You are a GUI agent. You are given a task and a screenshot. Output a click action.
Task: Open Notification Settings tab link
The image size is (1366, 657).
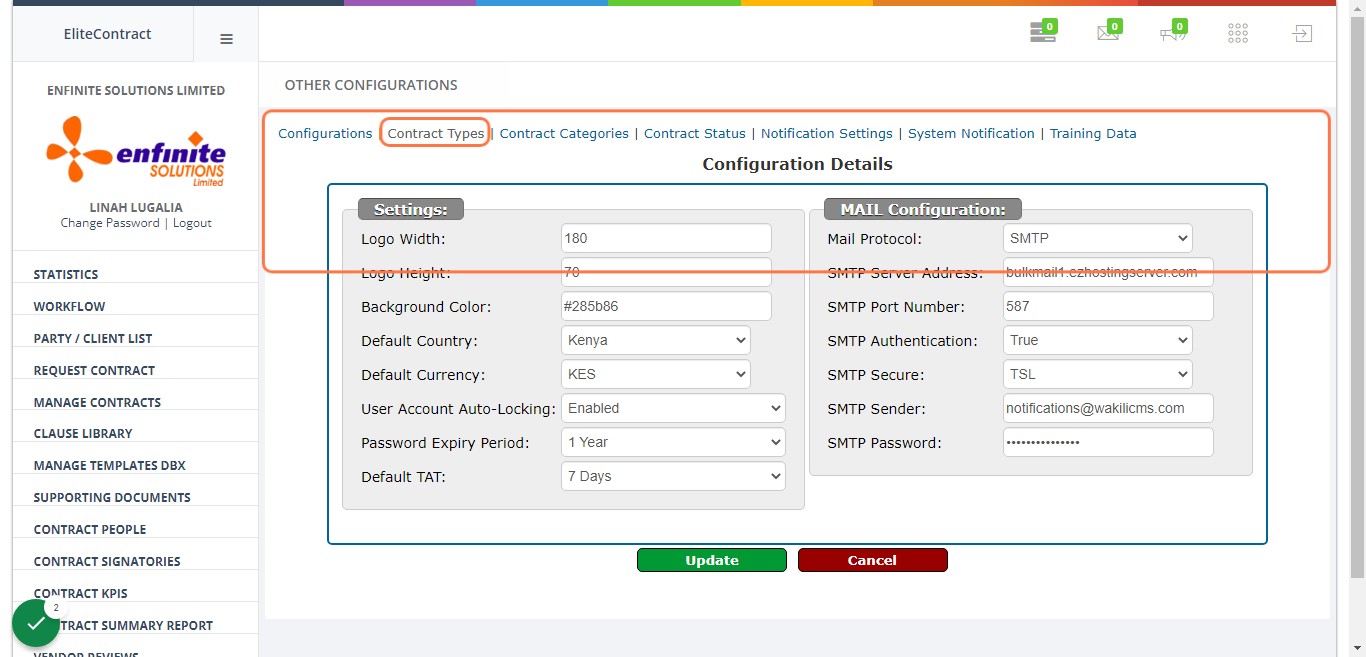(827, 133)
